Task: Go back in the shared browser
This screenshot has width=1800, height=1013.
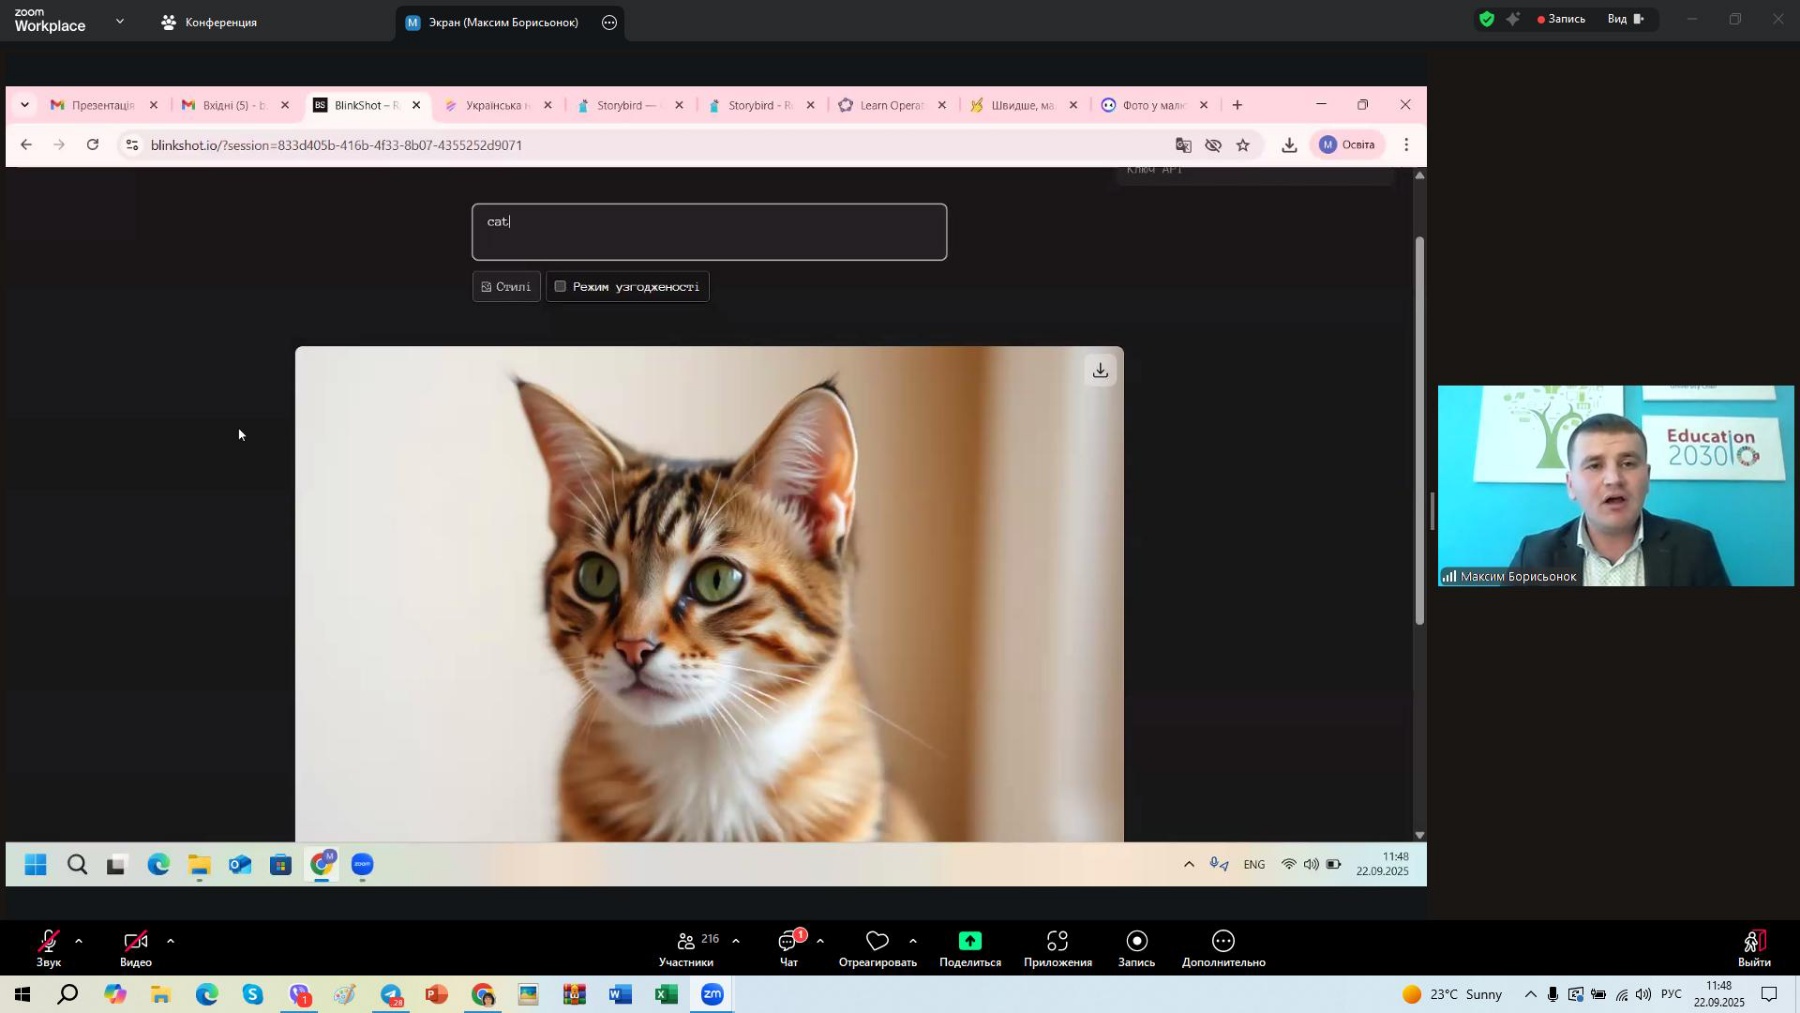Action: 26,145
